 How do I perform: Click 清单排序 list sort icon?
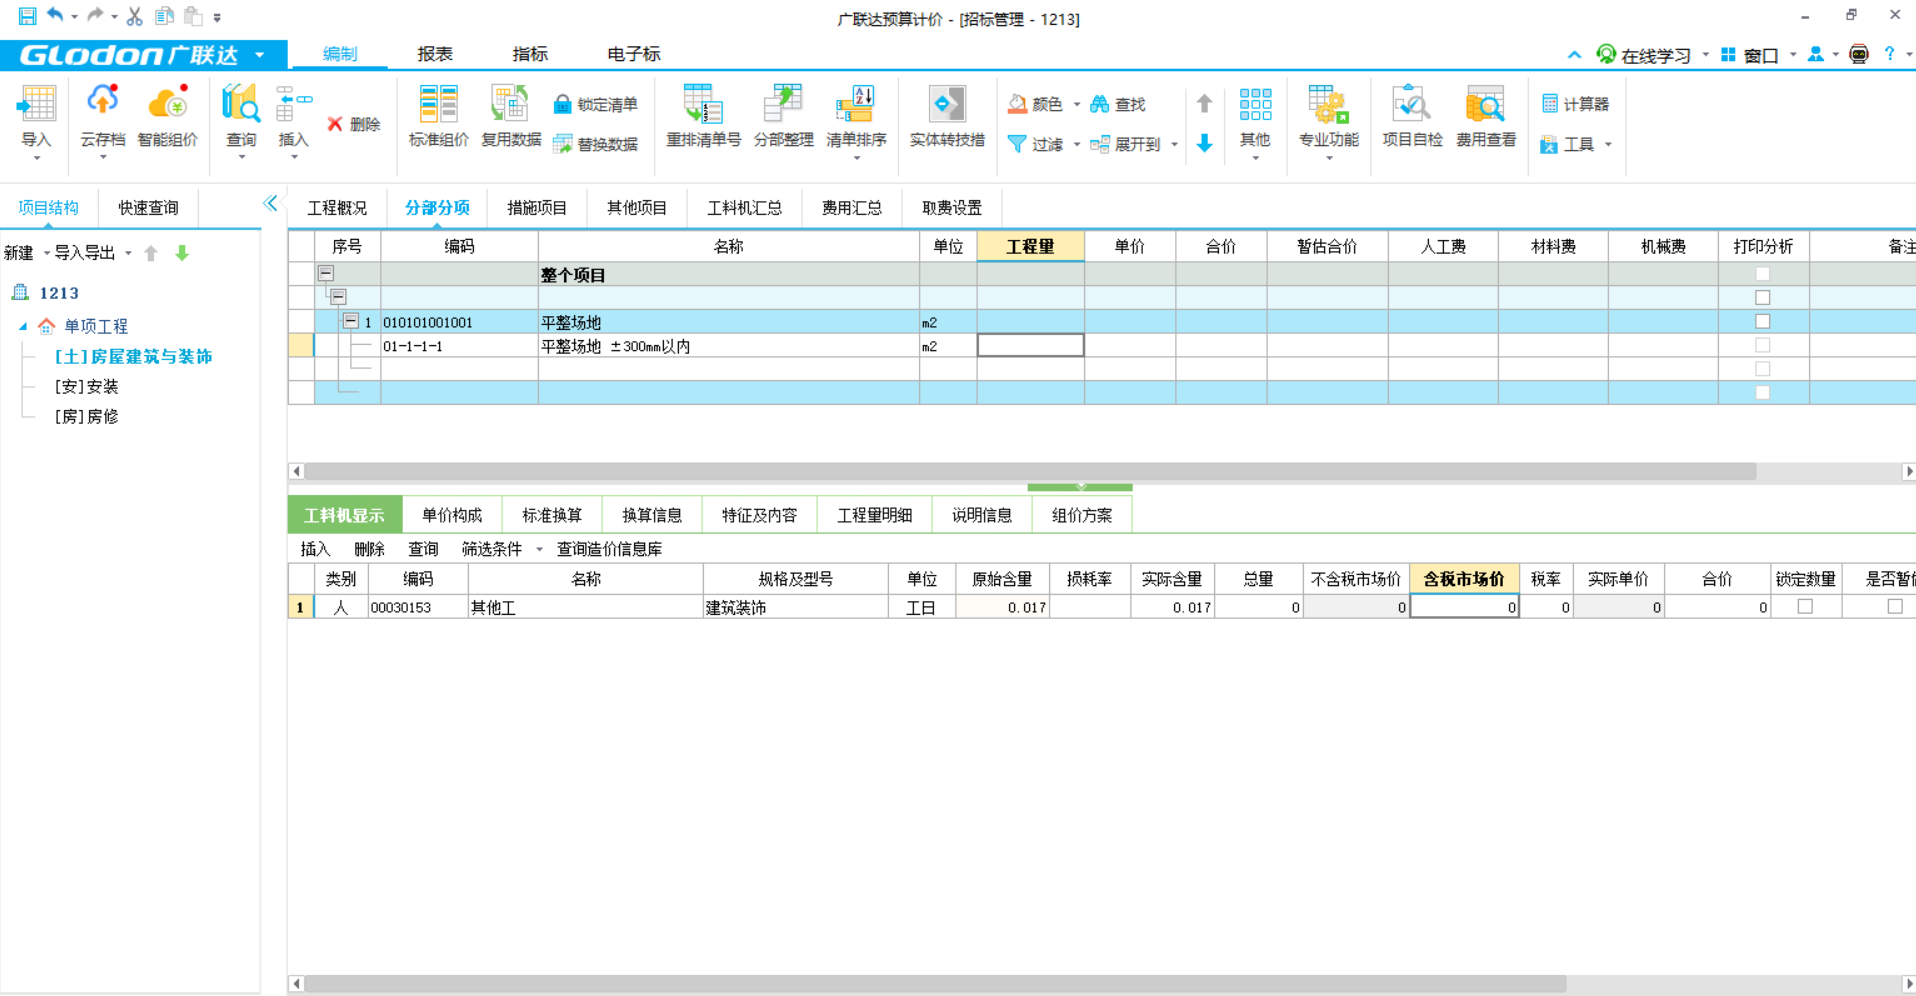point(856,104)
